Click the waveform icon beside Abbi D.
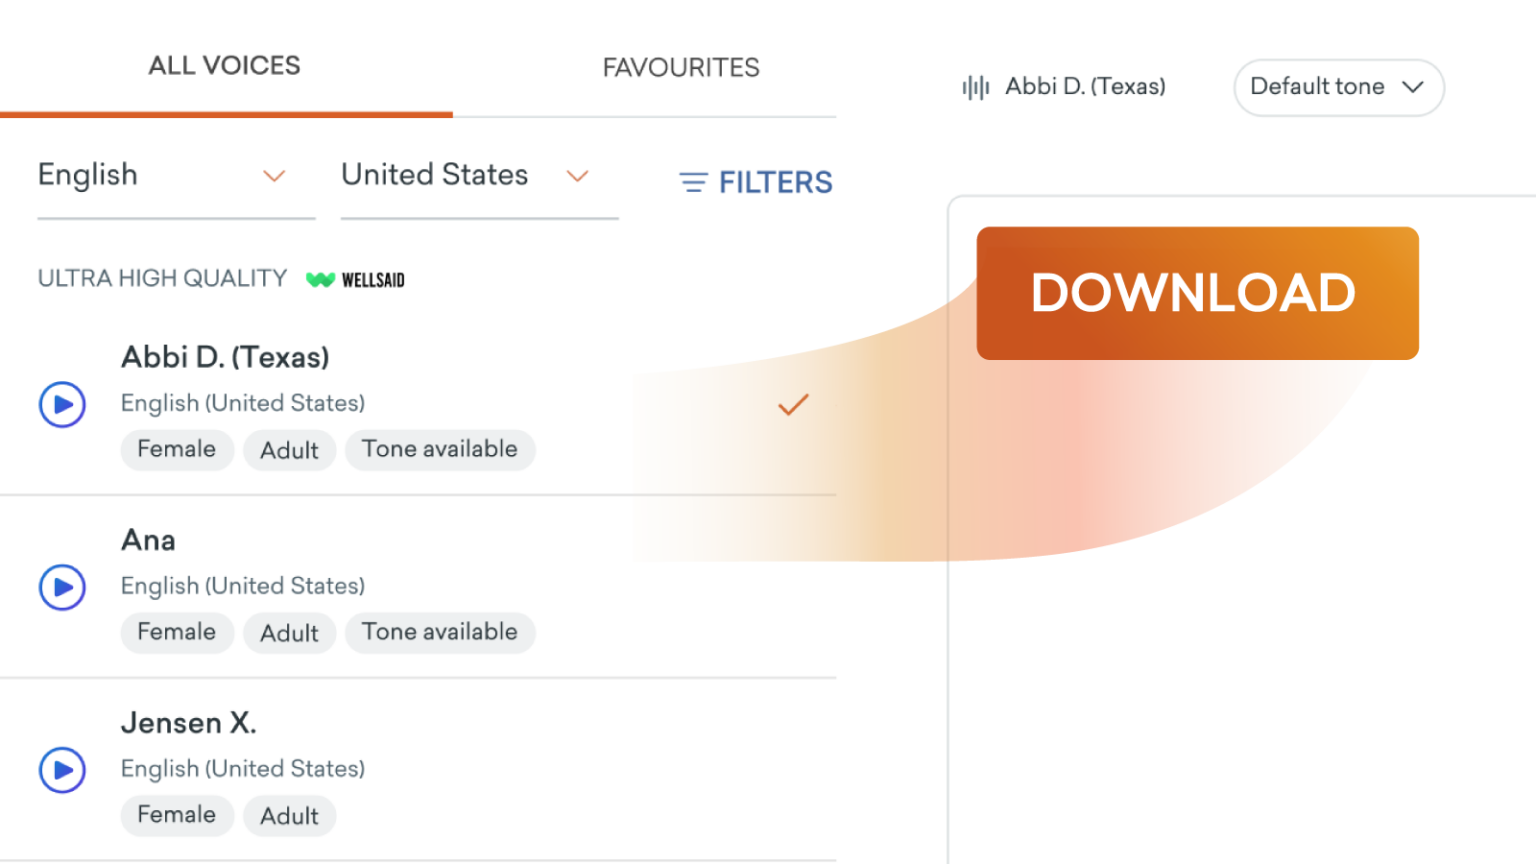This screenshot has width=1536, height=864. (975, 87)
